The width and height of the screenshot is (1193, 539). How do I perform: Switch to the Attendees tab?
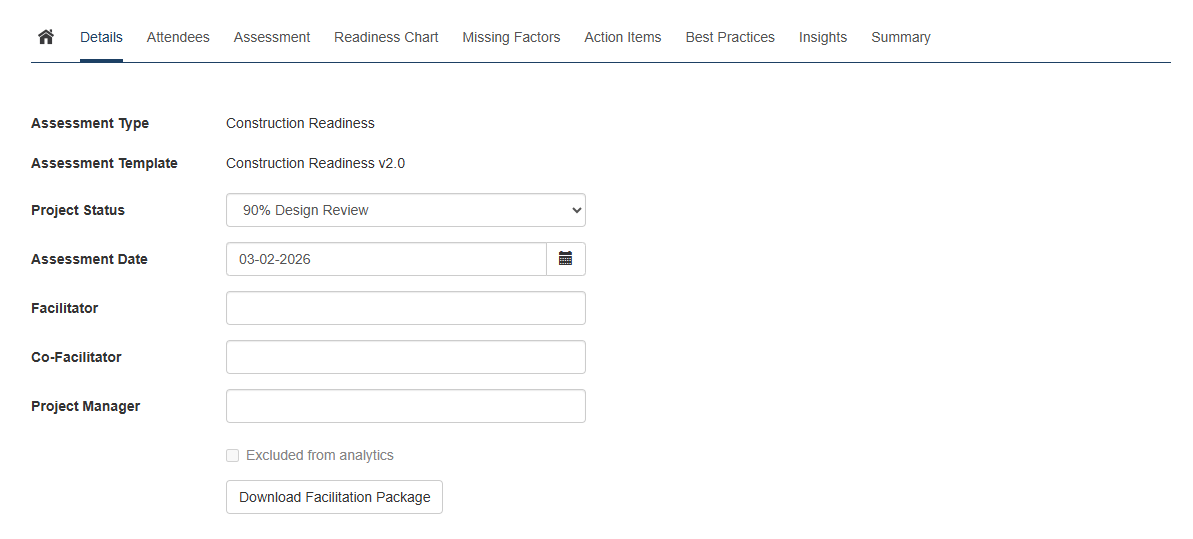click(x=178, y=37)
